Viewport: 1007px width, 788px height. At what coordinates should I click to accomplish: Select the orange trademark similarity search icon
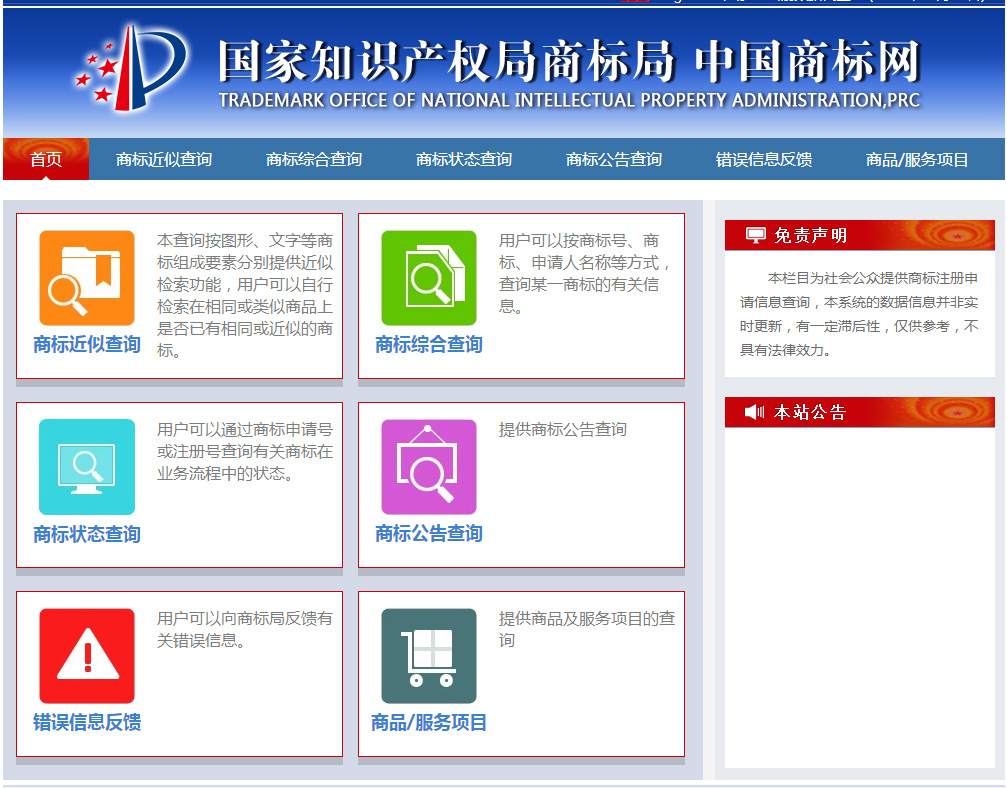coord(87,278)
